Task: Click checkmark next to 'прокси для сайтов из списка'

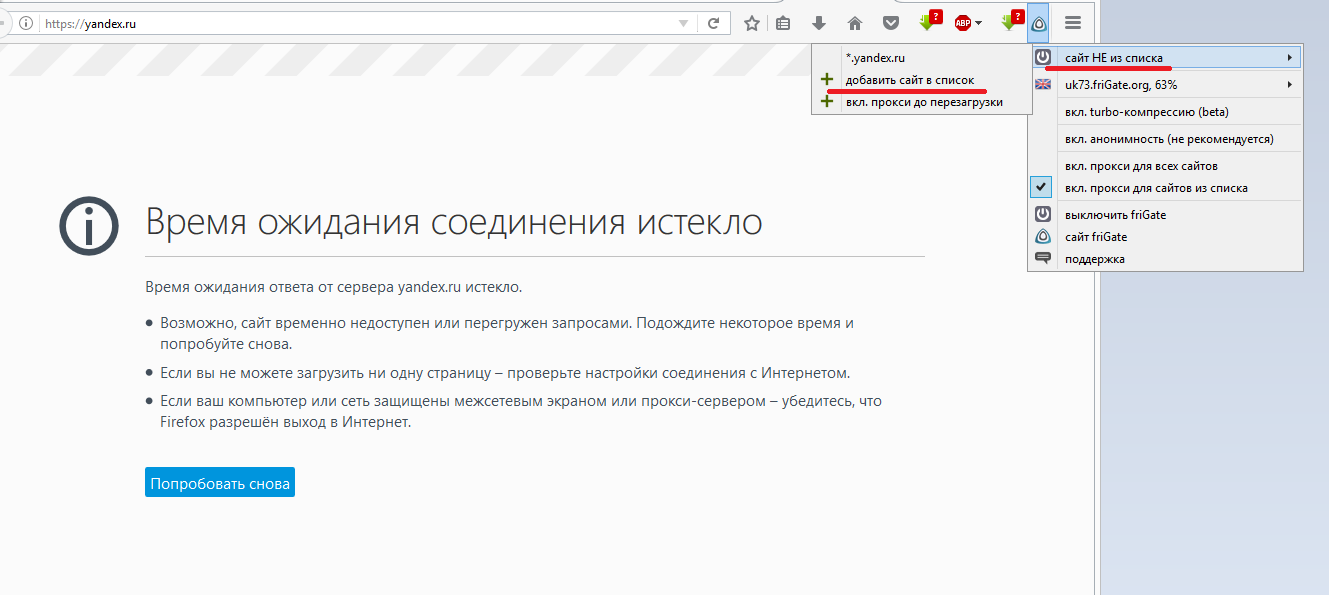Action: tap(1042, 187)
